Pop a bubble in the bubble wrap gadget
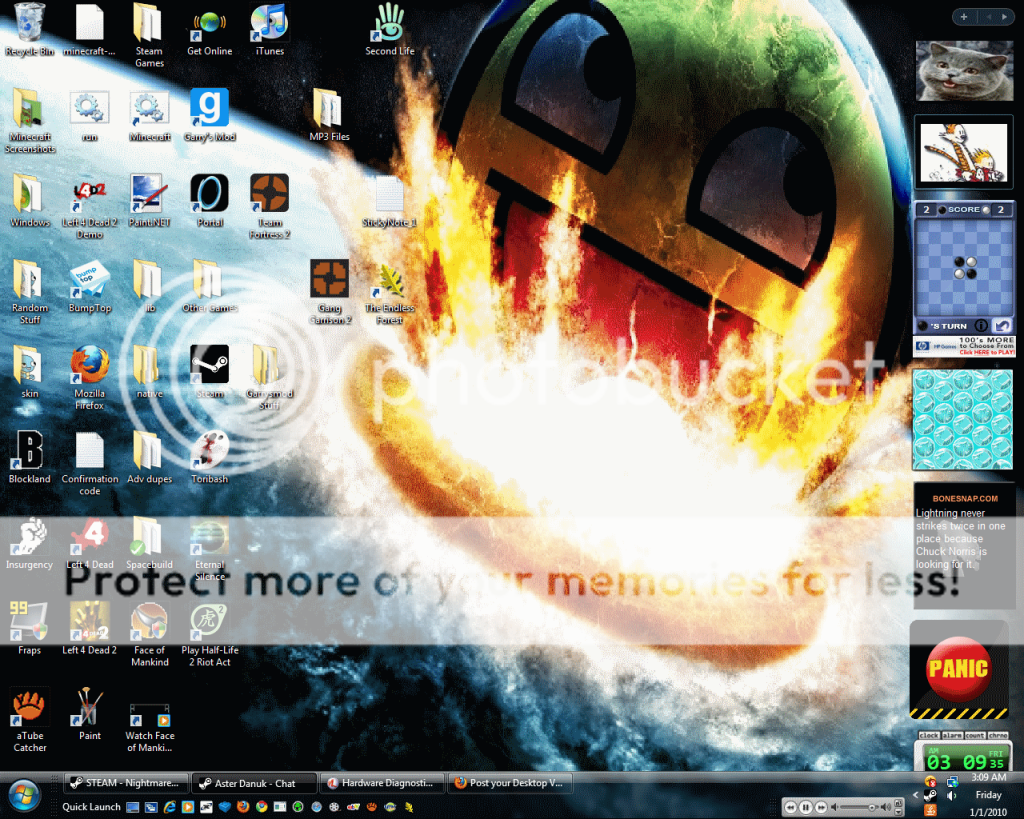1024x819 pixels. pyautogui.click(x=963, y=419)
